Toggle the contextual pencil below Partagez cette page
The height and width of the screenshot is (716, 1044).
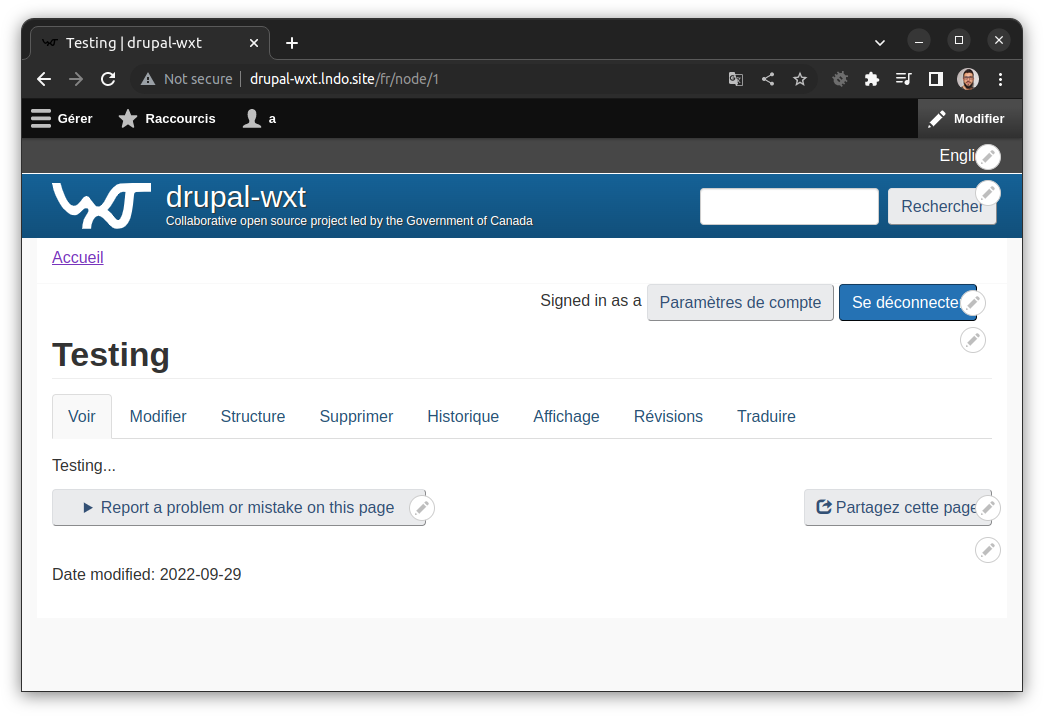click(x=988, y=550)
